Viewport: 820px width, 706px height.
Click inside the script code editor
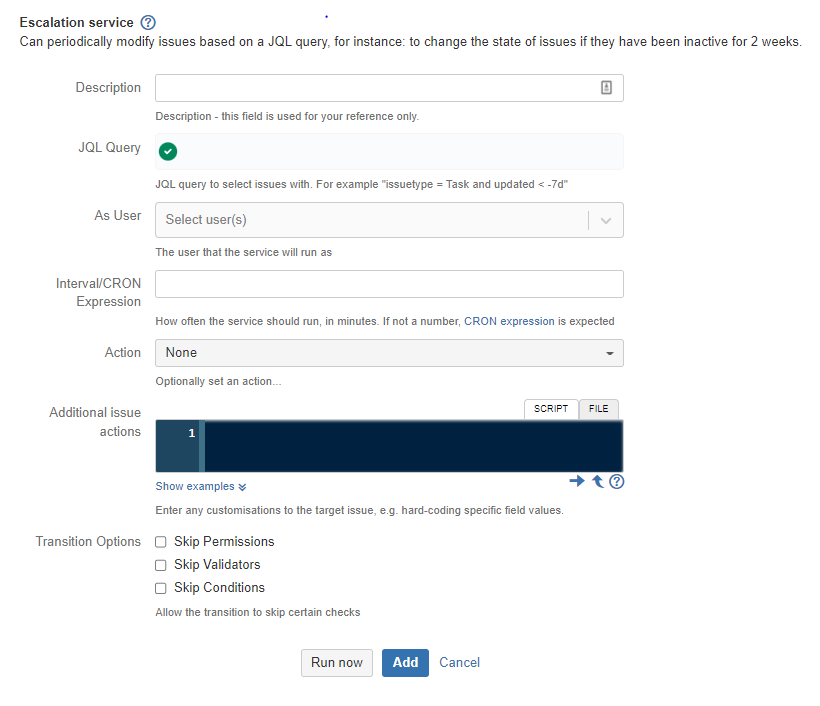coord(413,446)
